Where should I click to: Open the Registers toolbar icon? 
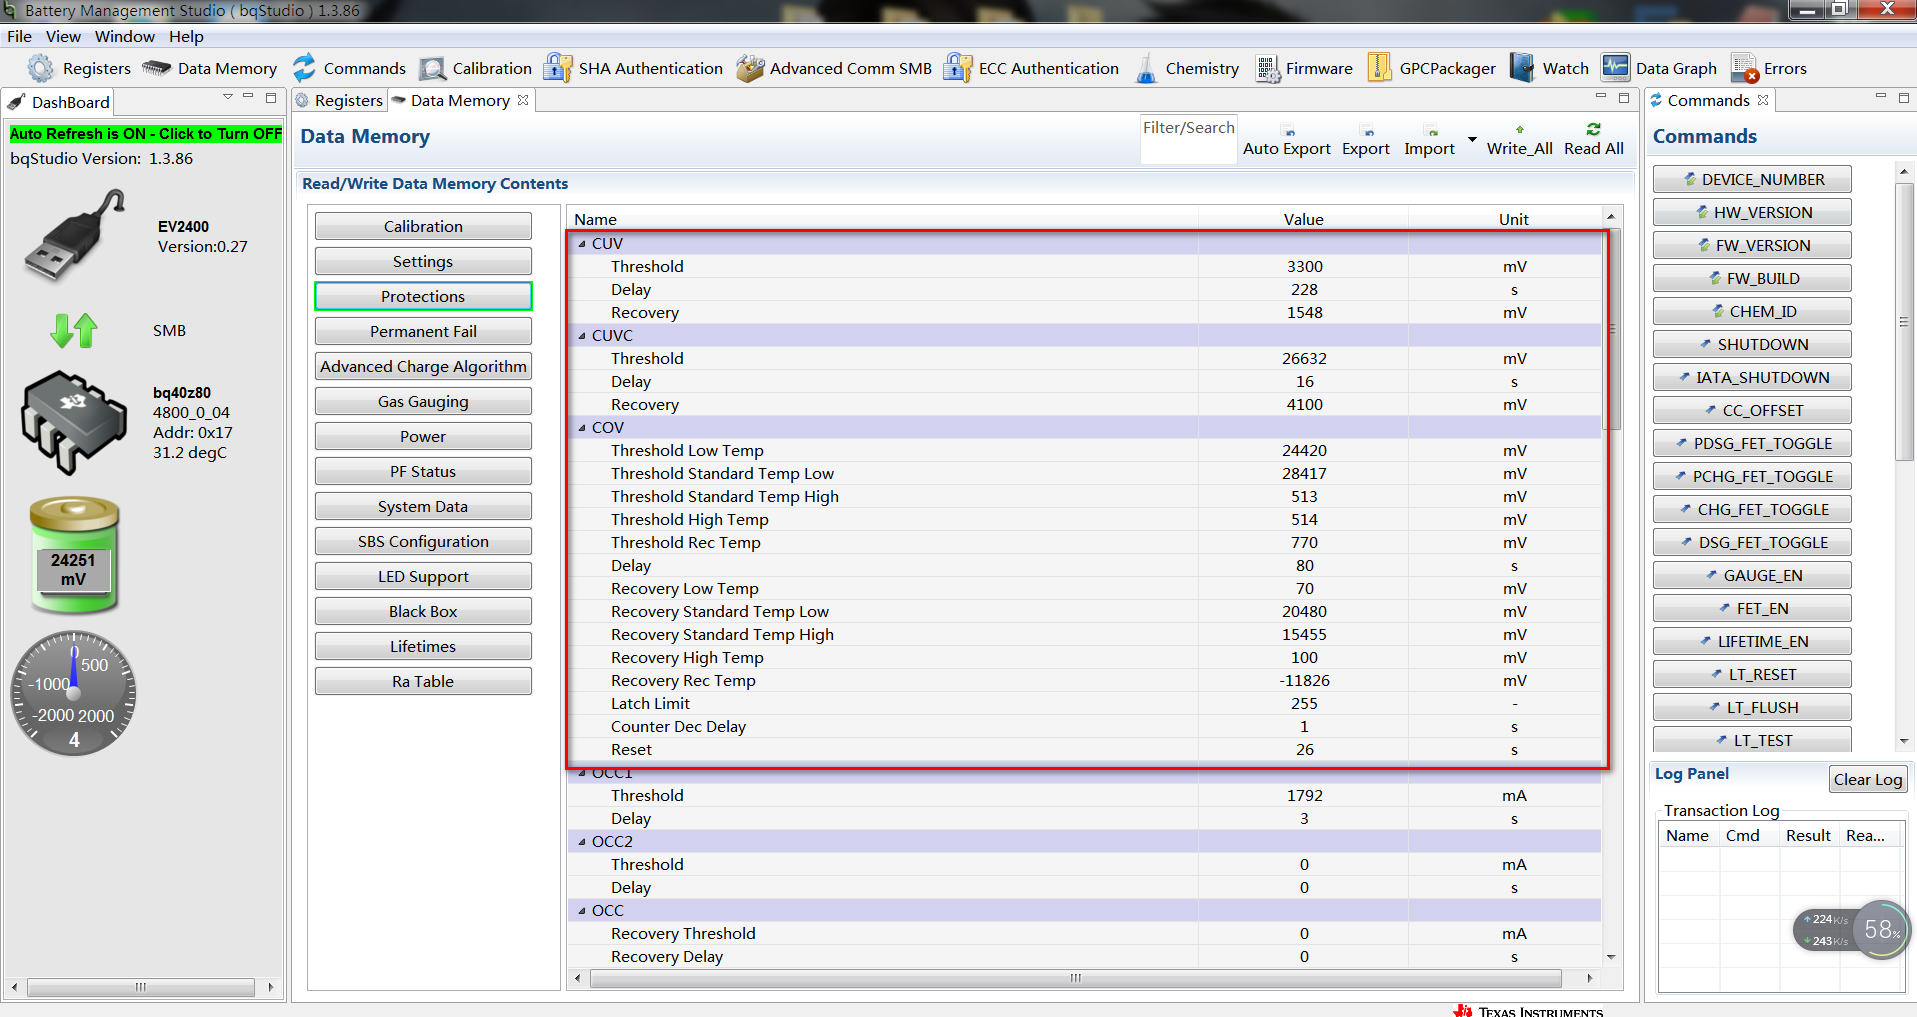click(41, 68)
